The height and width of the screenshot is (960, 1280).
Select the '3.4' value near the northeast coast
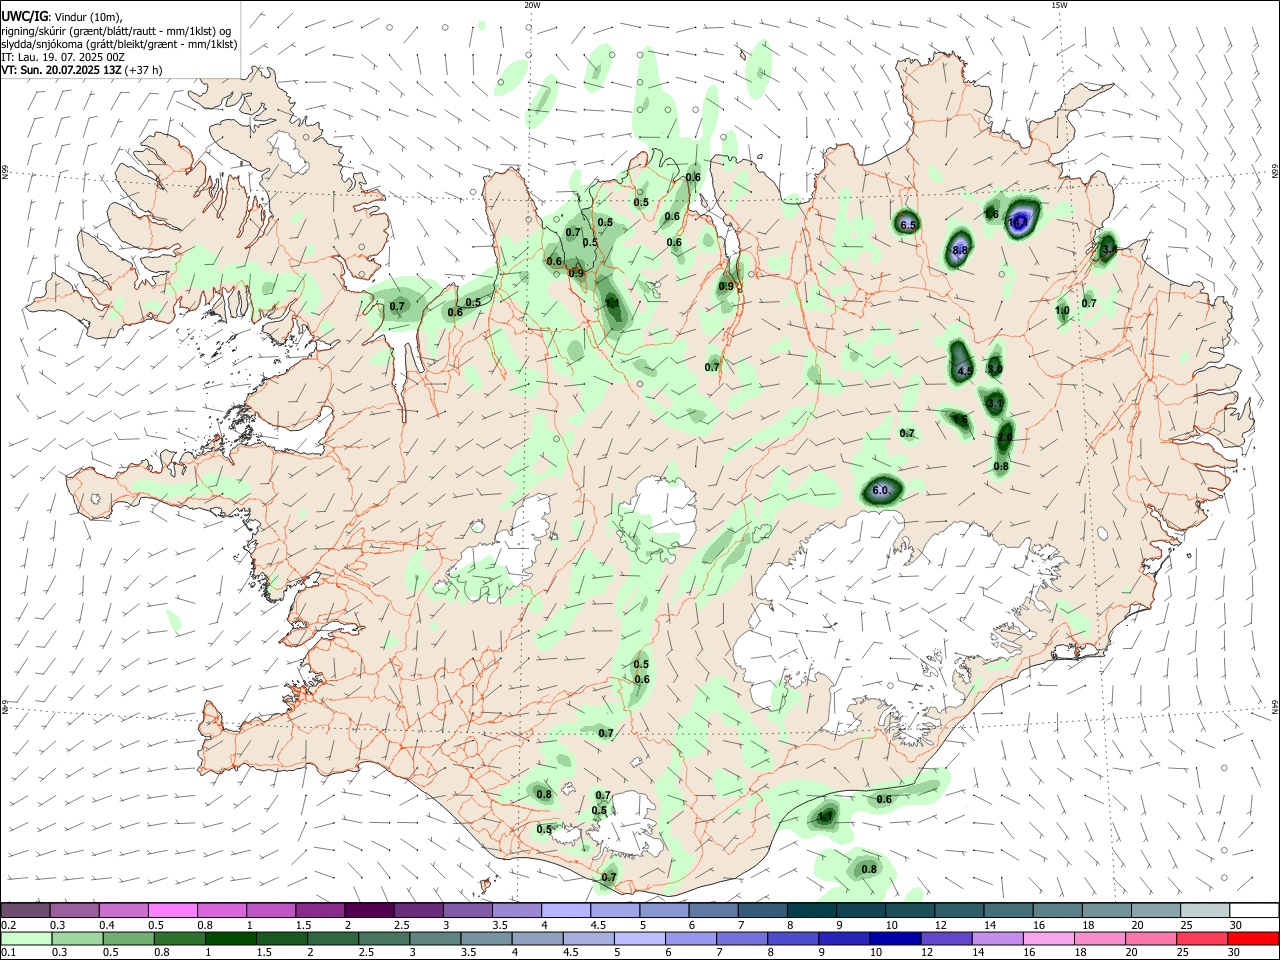(1108, 247)
